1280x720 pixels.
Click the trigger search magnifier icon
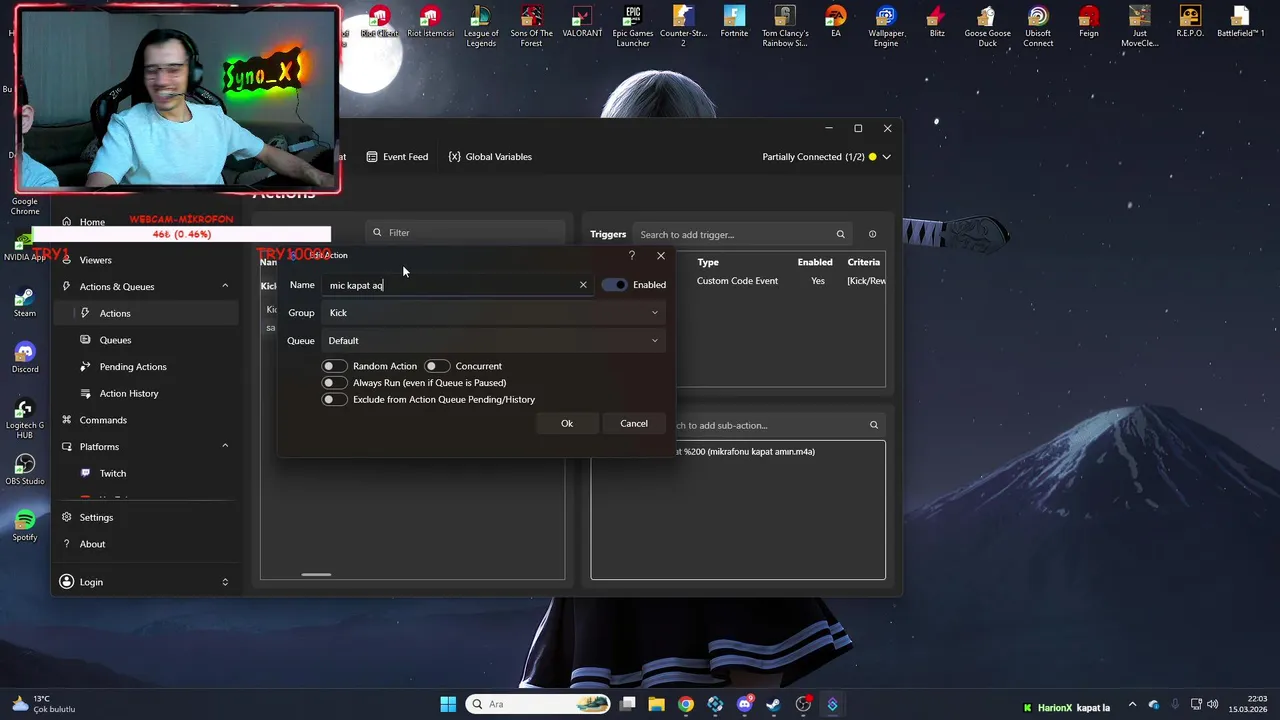[840, 234]
